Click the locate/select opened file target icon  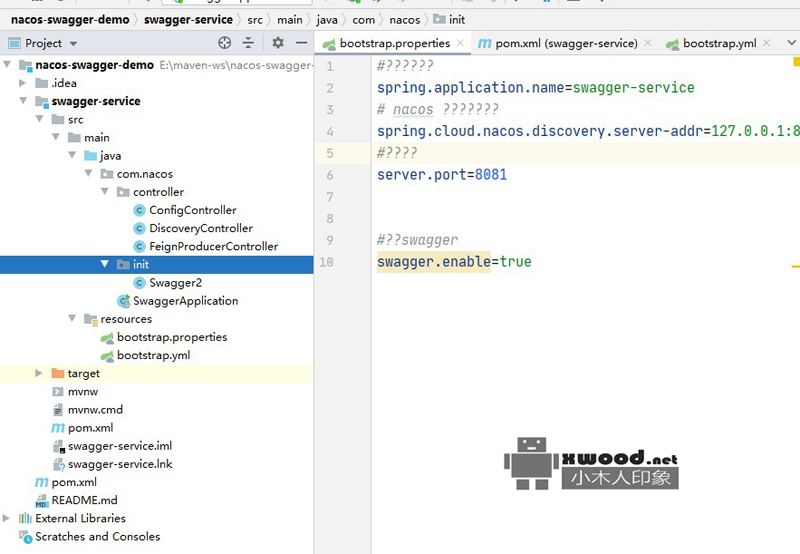click(x=224, y=43)
